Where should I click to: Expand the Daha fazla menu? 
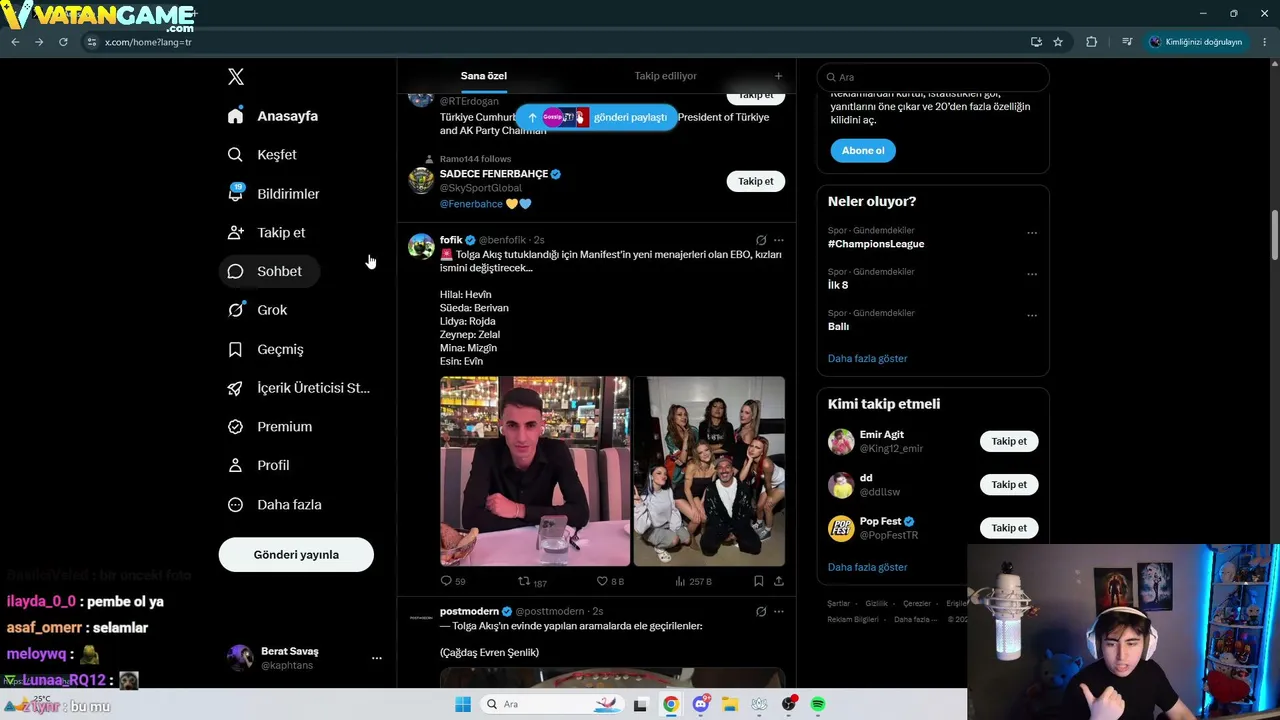pyautogui.click(x=274, y=505)
